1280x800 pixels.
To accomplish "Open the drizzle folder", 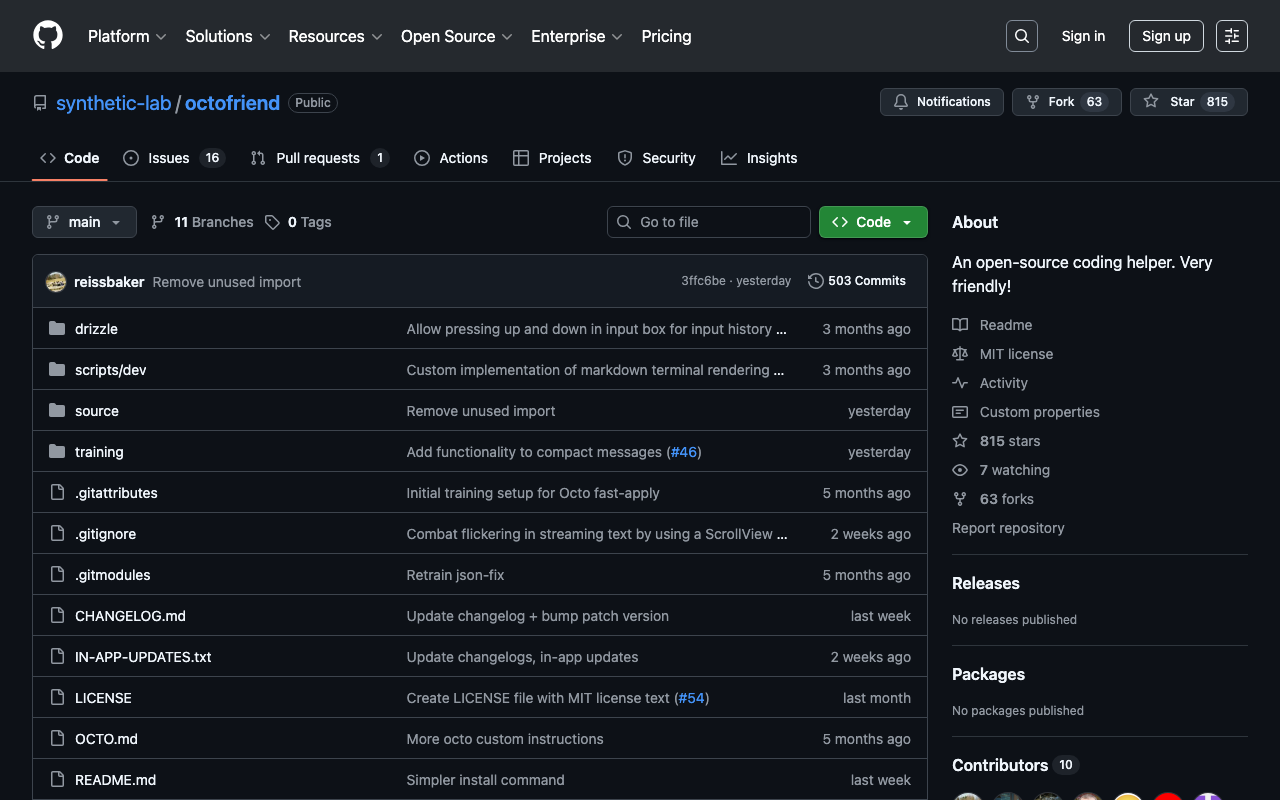I will pyautogui.click(x=96, y=329).
